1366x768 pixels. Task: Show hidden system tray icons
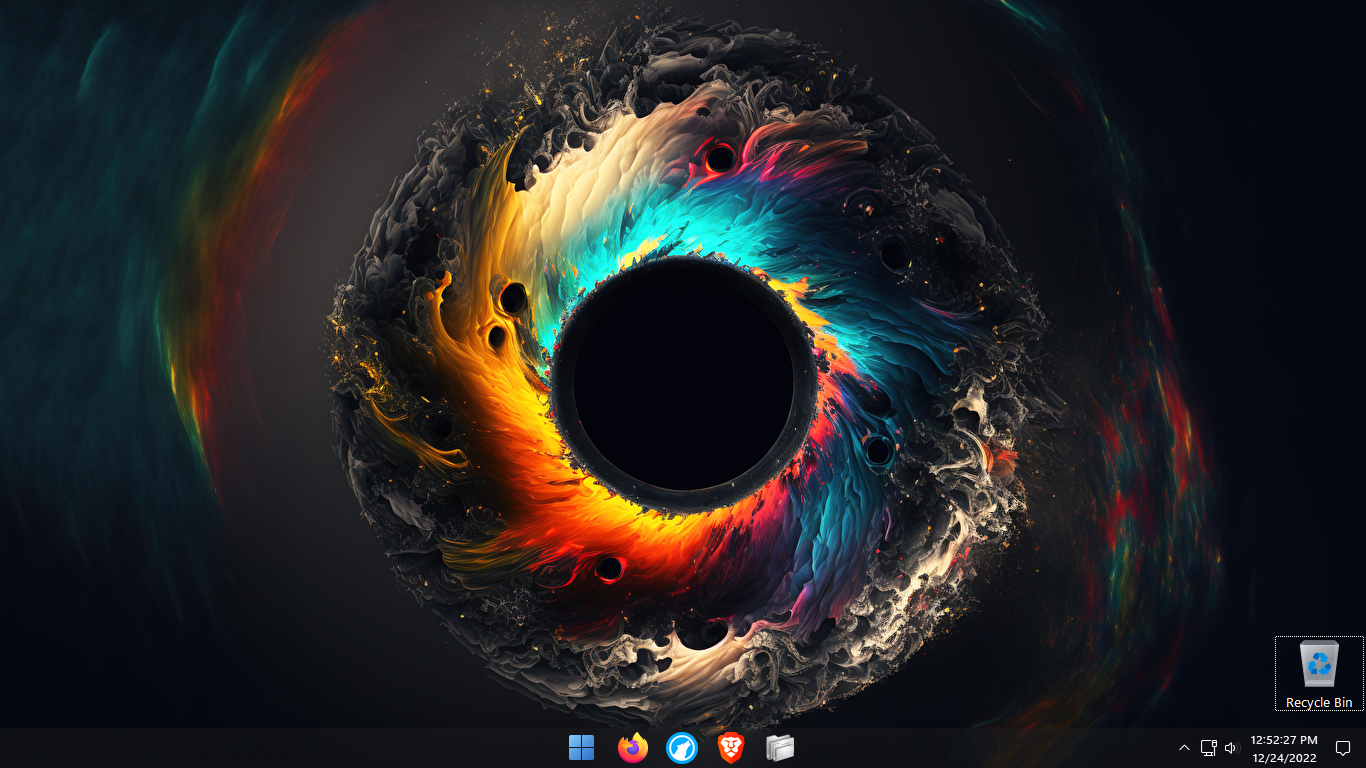click(1185, 748)
